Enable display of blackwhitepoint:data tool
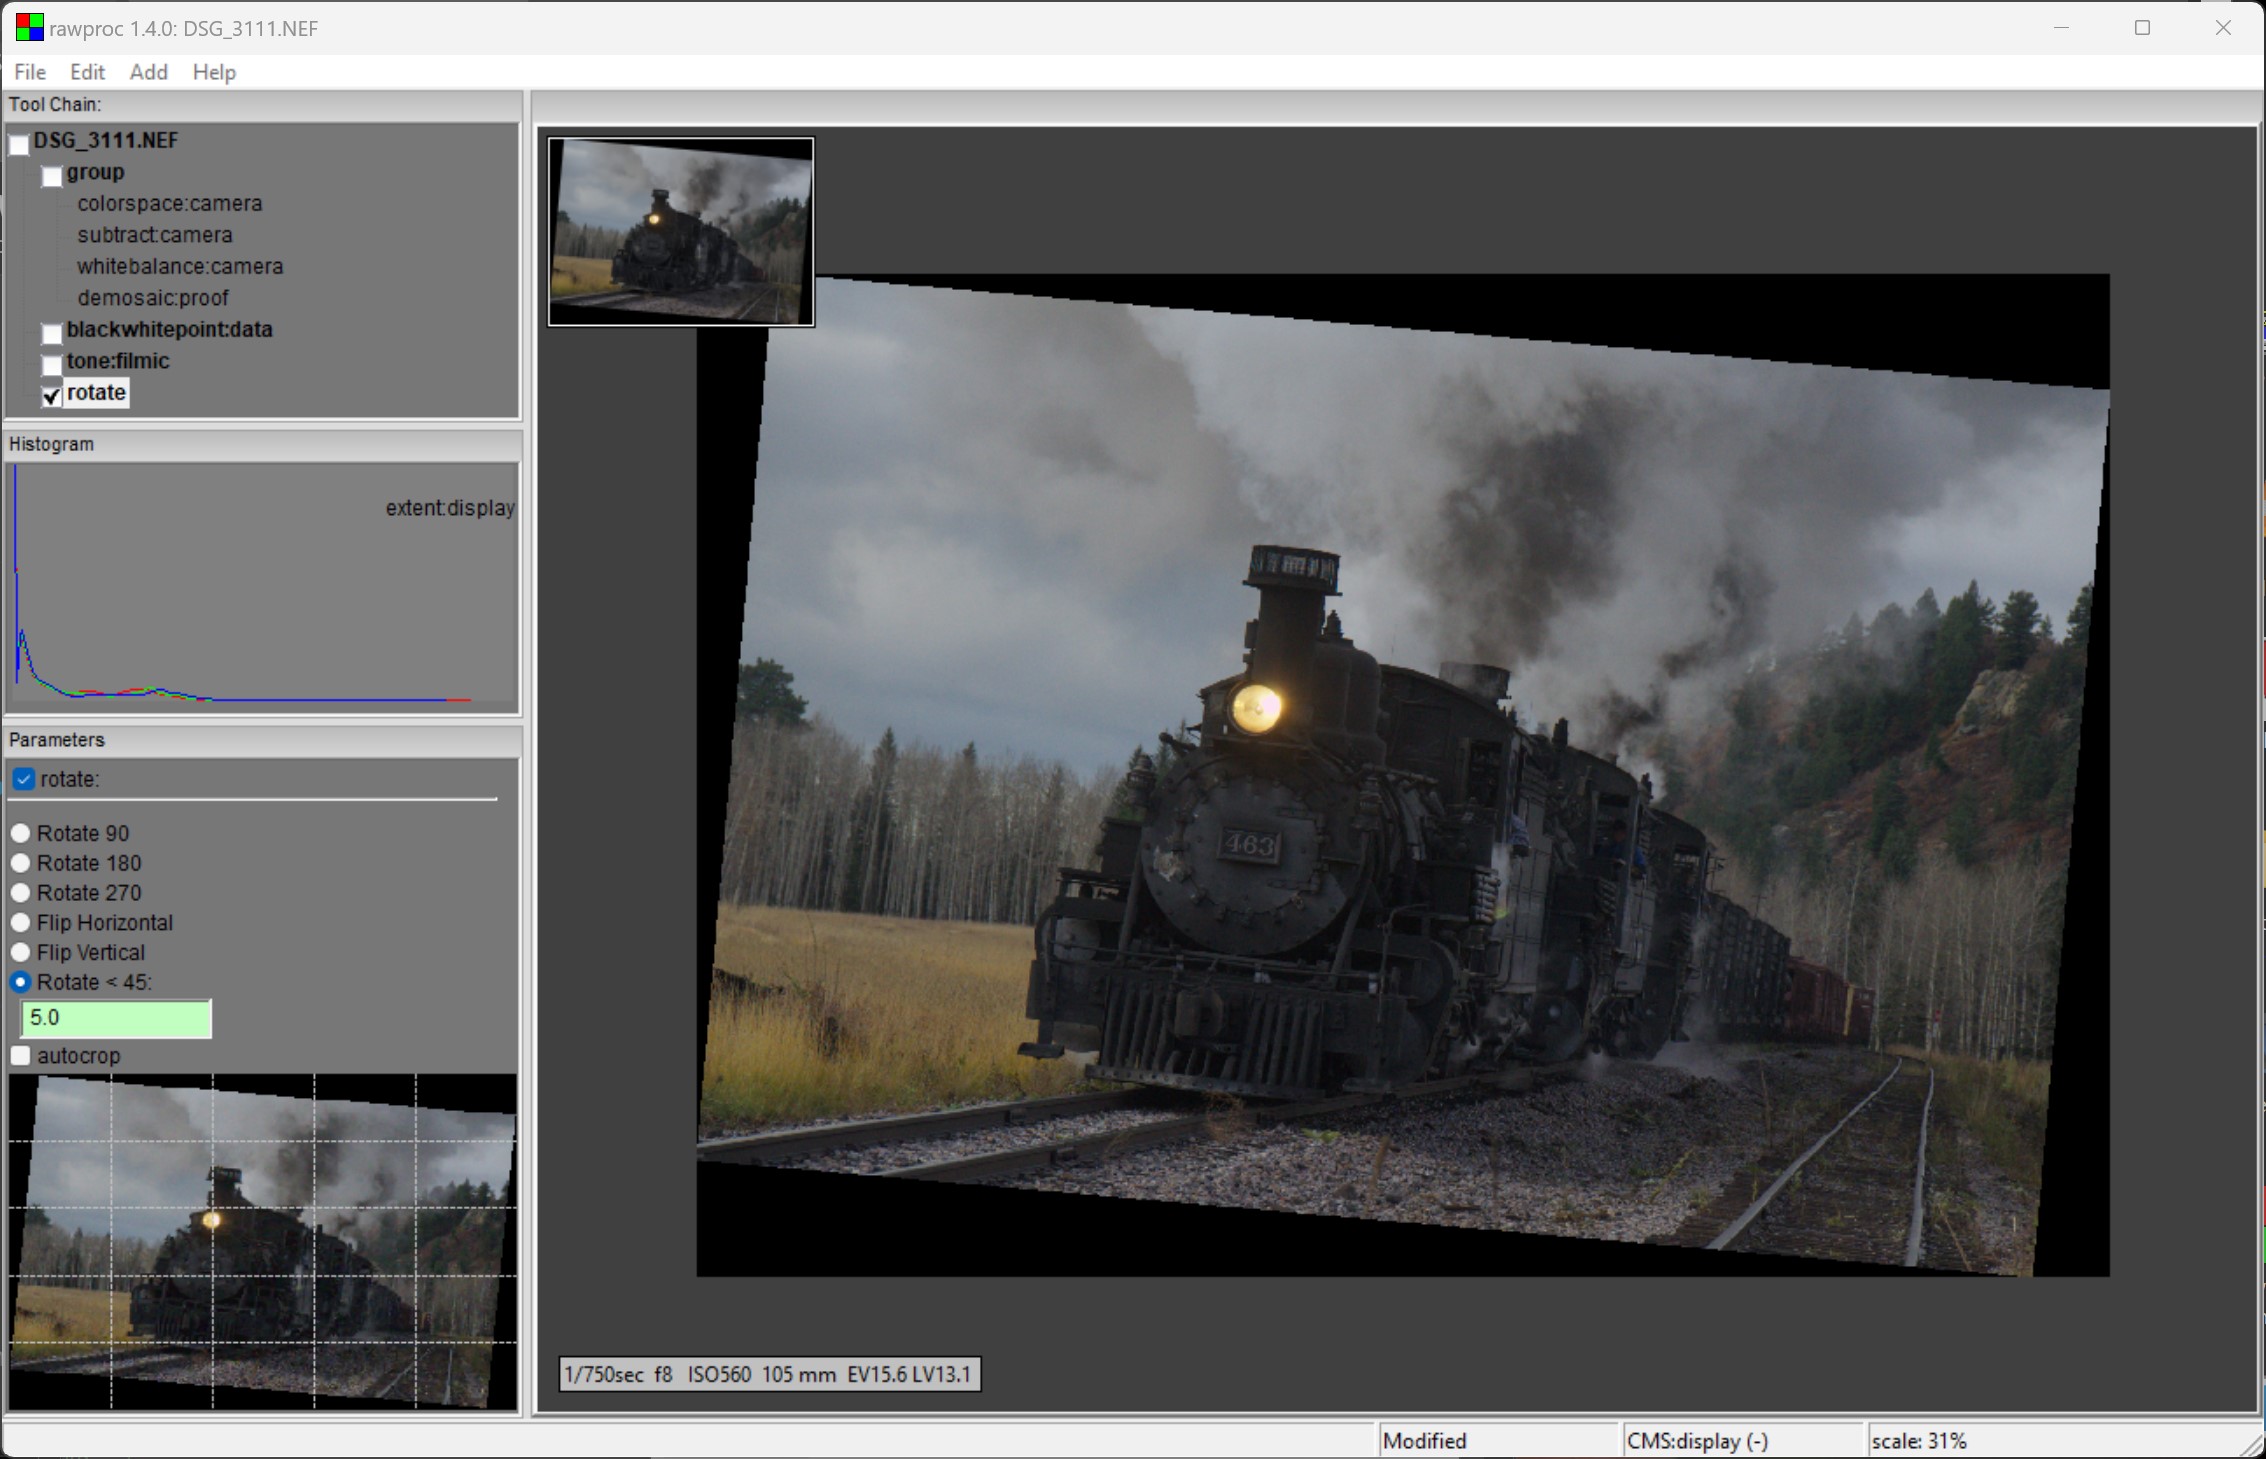Screen dimensions: 2266x1459 pos(52,334)
